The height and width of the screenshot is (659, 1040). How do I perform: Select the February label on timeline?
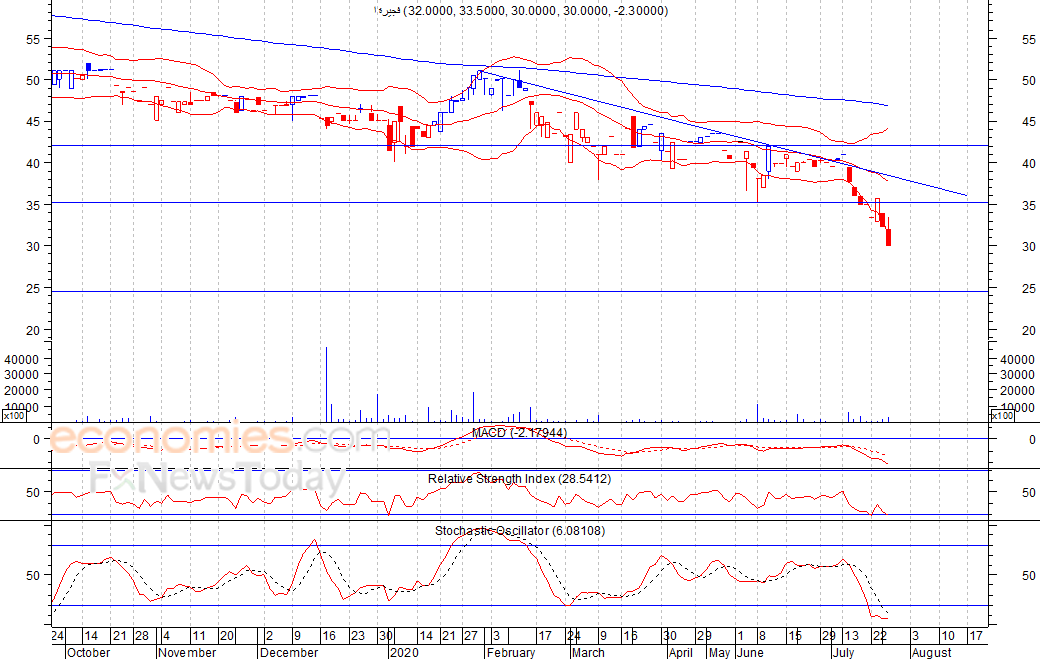tap(511, 652)
